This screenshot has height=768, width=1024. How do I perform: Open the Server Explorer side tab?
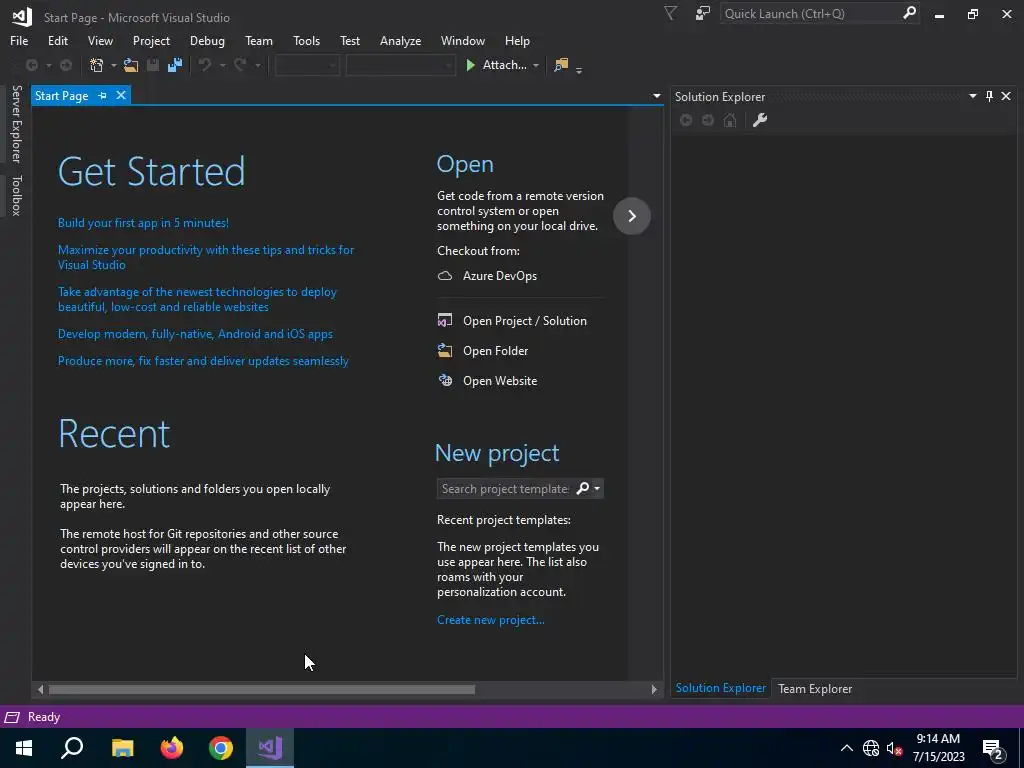pos(16,123)
